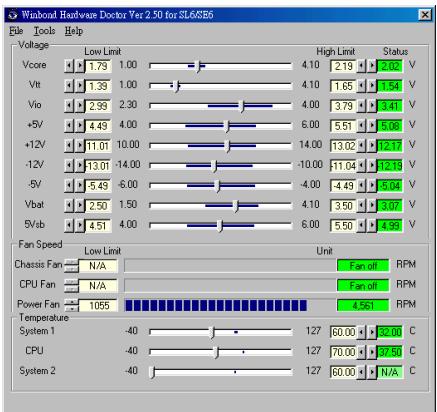The width and height of the screenshot is (437, 412).
Task: Click the Power Fan 4,561 RPM status
Action: coord(363,305)
